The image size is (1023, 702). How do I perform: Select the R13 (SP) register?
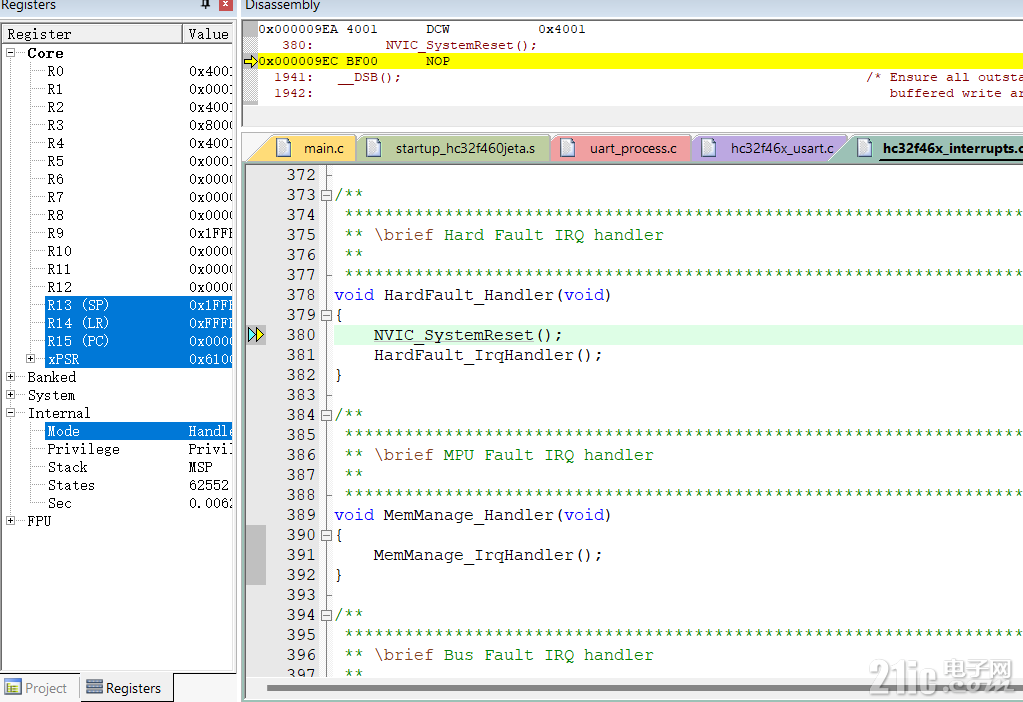(x=138, y=305)
